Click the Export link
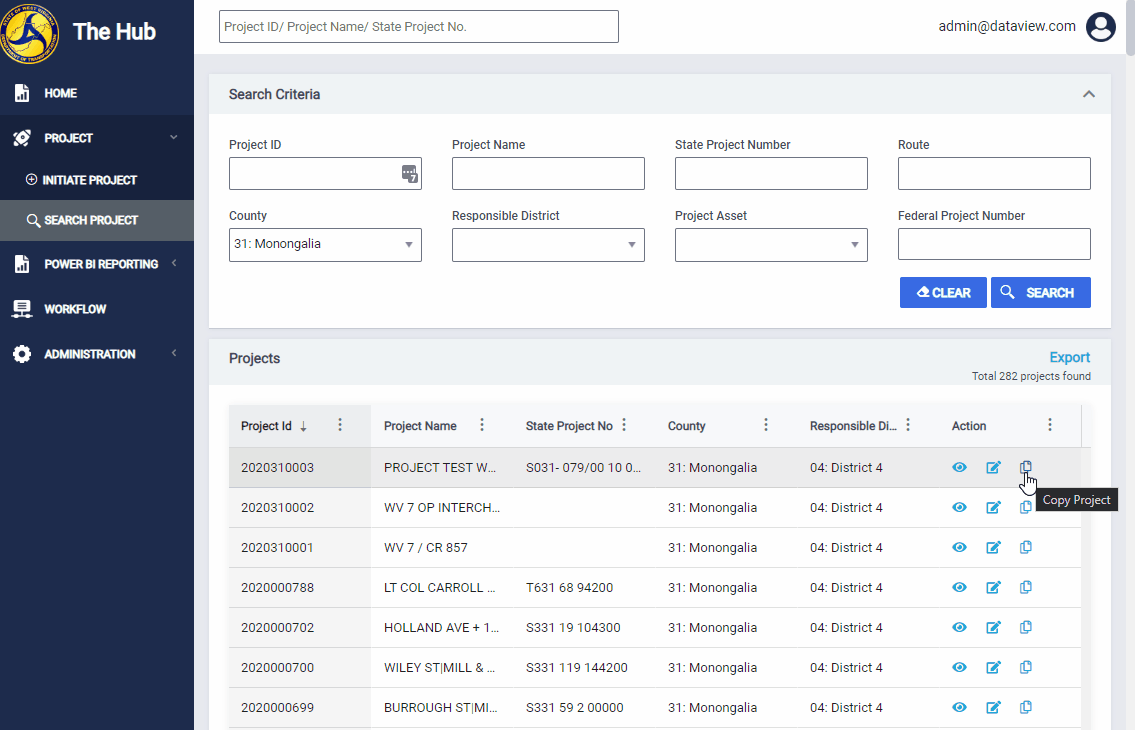 coord(1069,357)
